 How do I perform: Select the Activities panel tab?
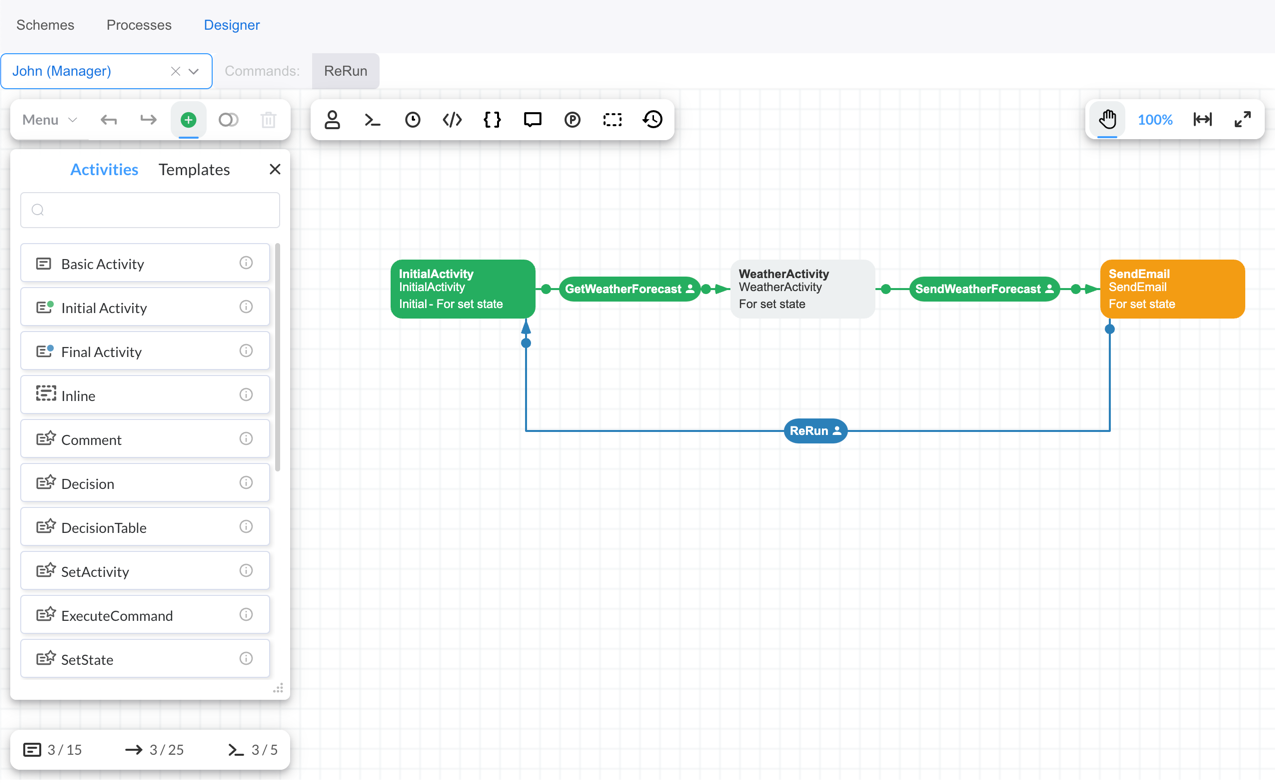104,170
